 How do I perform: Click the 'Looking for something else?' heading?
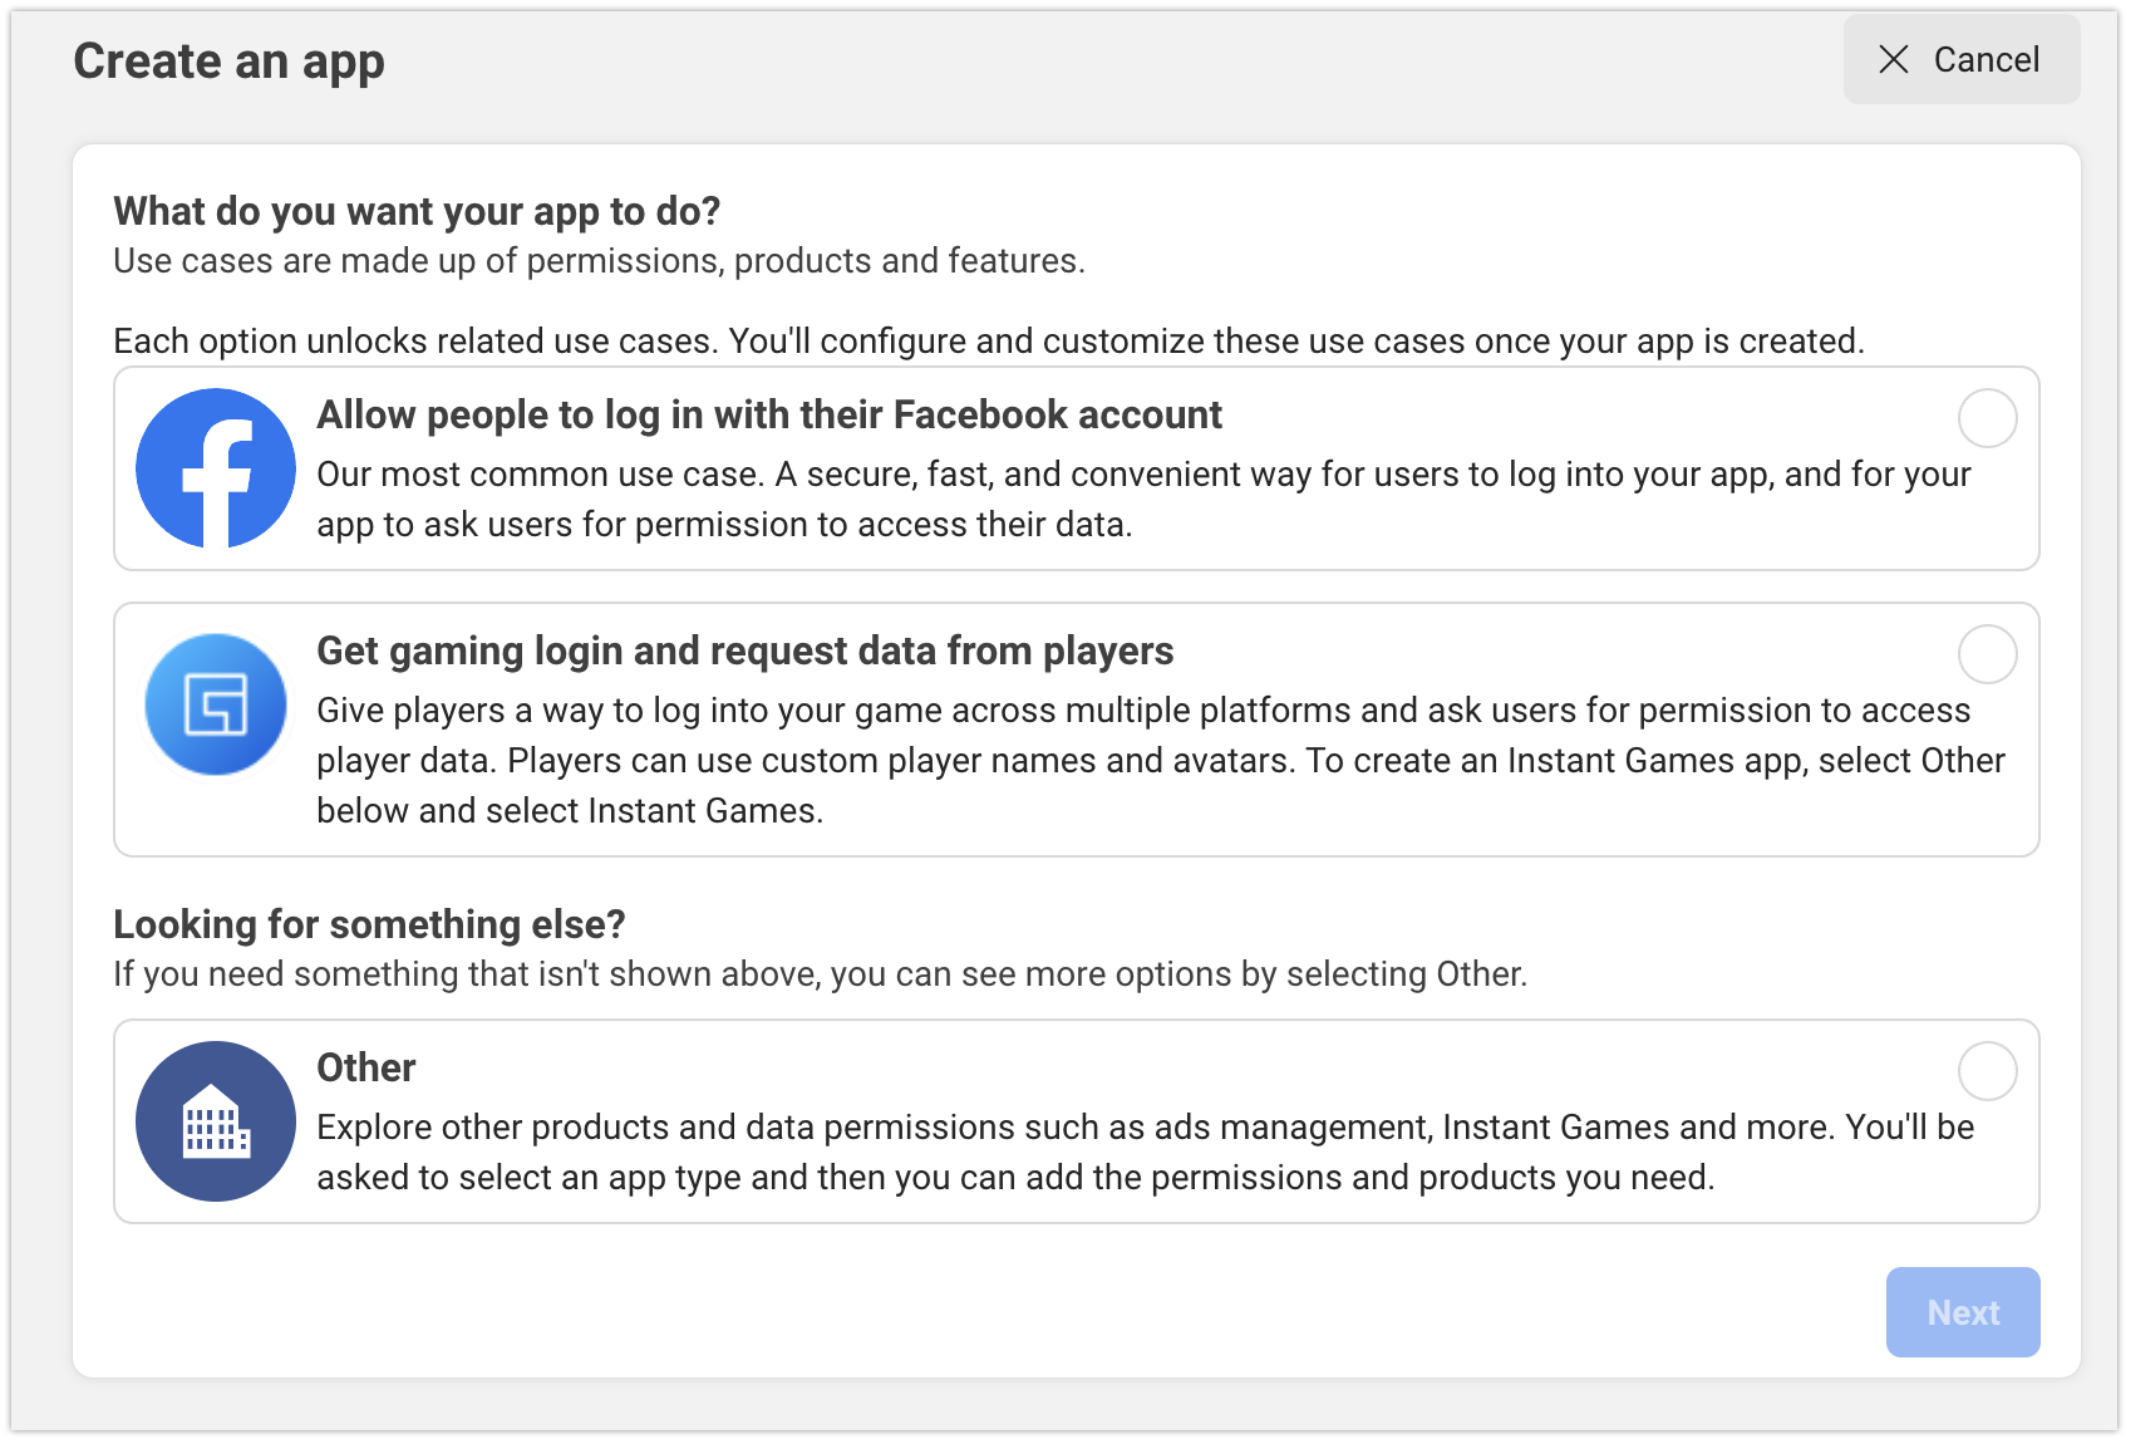click(369, 924)
